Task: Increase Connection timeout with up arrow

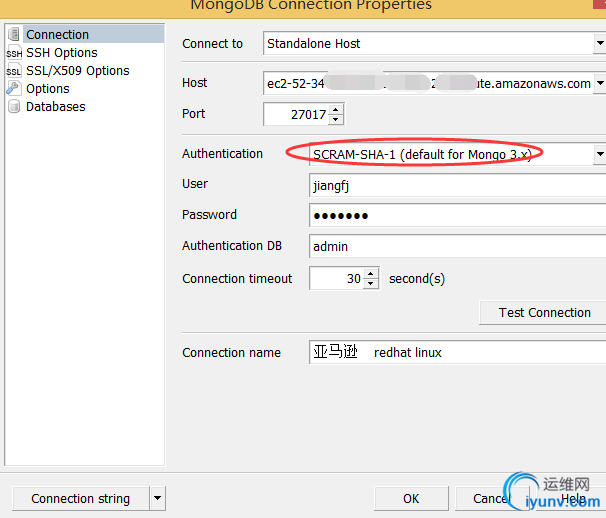Action: point(371,274)
